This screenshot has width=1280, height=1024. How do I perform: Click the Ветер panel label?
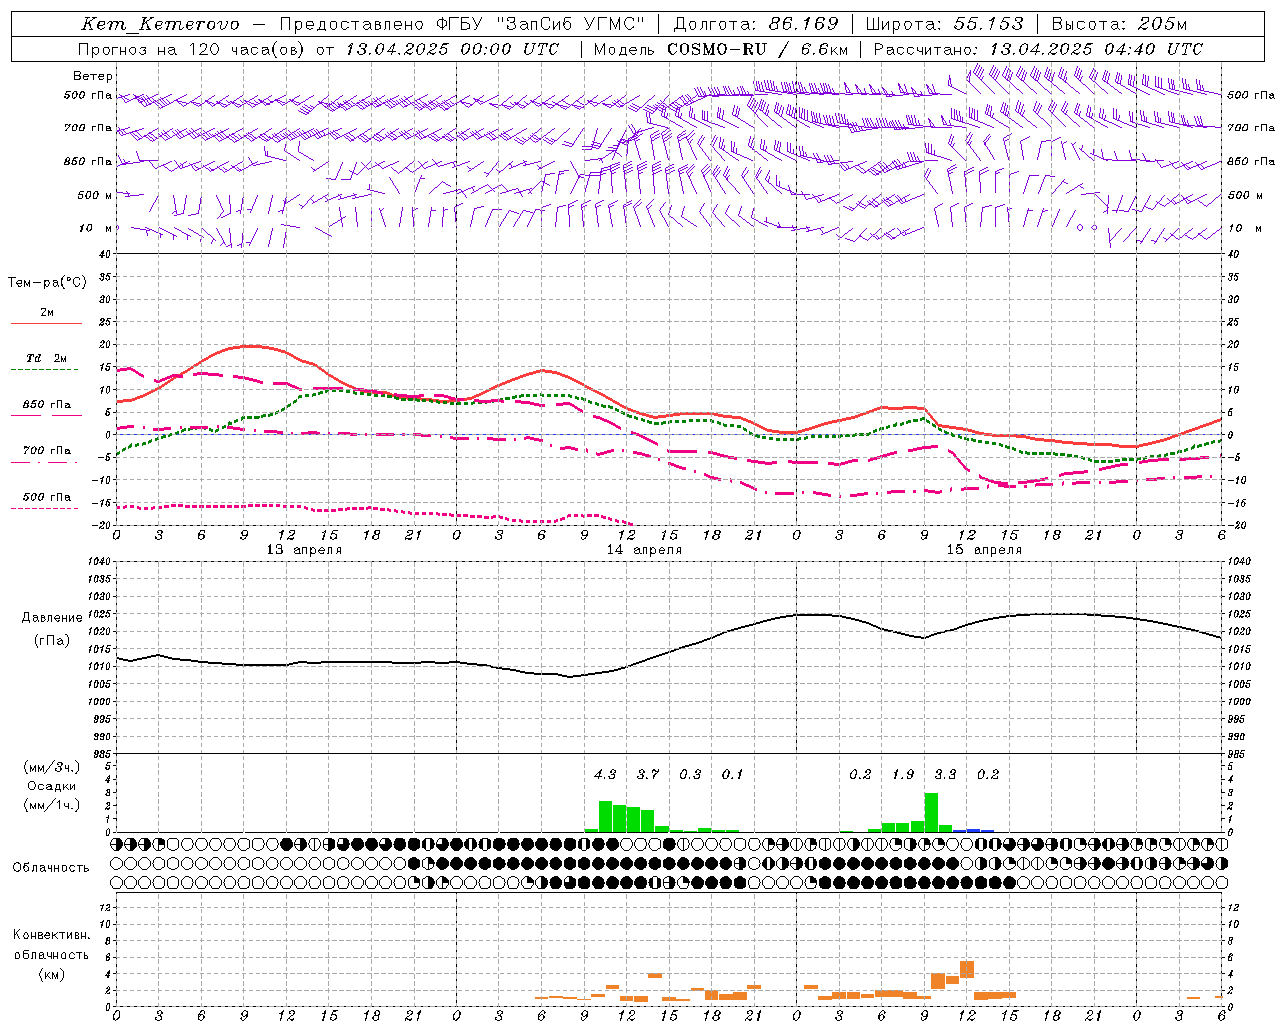coord(93,76)
